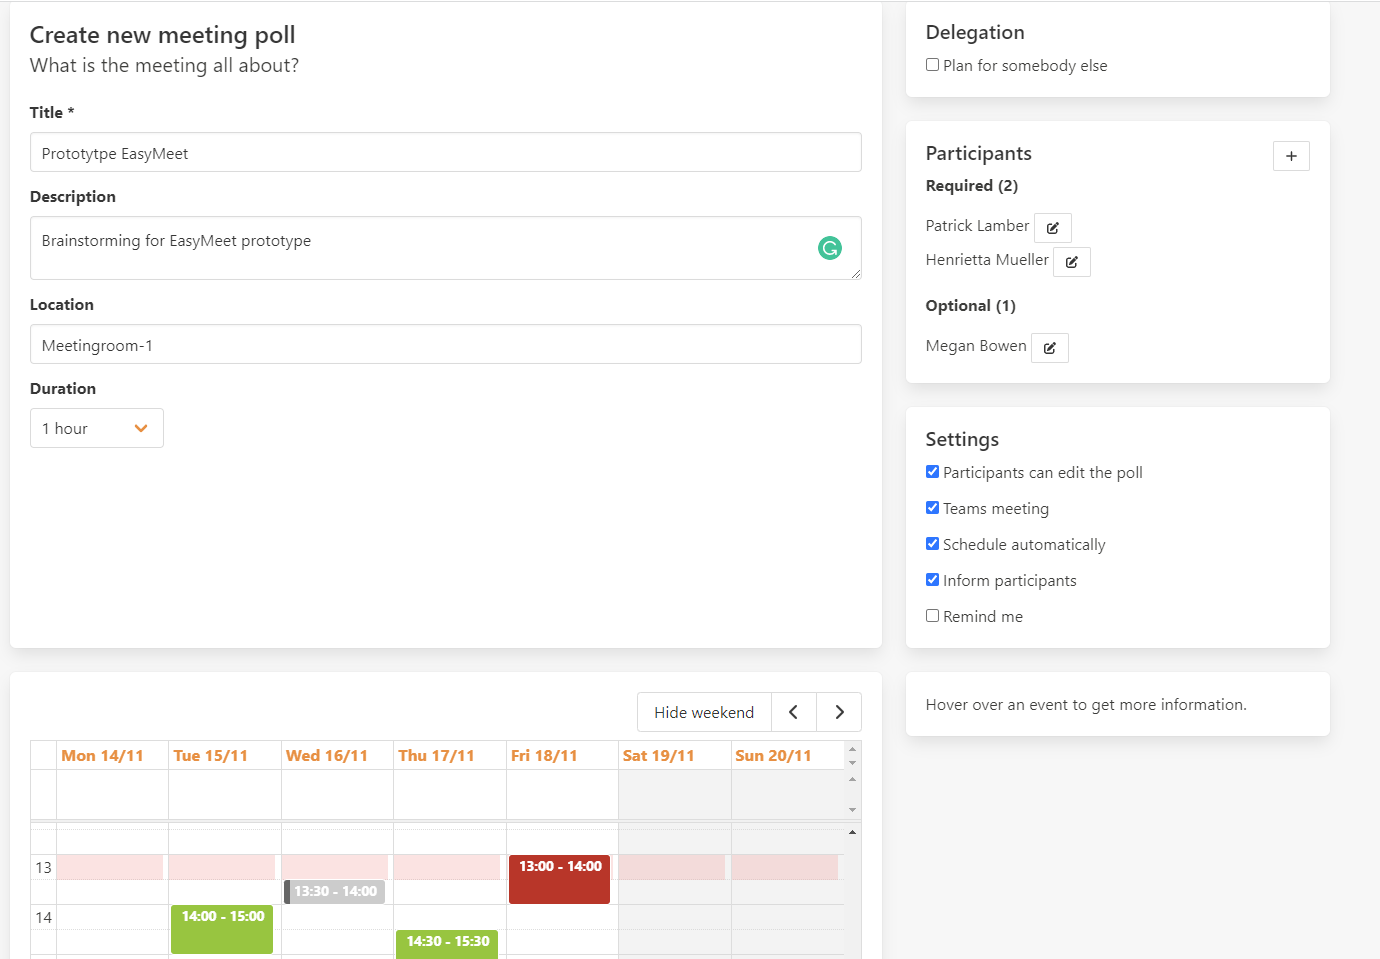Go to previous week in calendar
The image size is (1380, 959).
click(x=794, y=712)
